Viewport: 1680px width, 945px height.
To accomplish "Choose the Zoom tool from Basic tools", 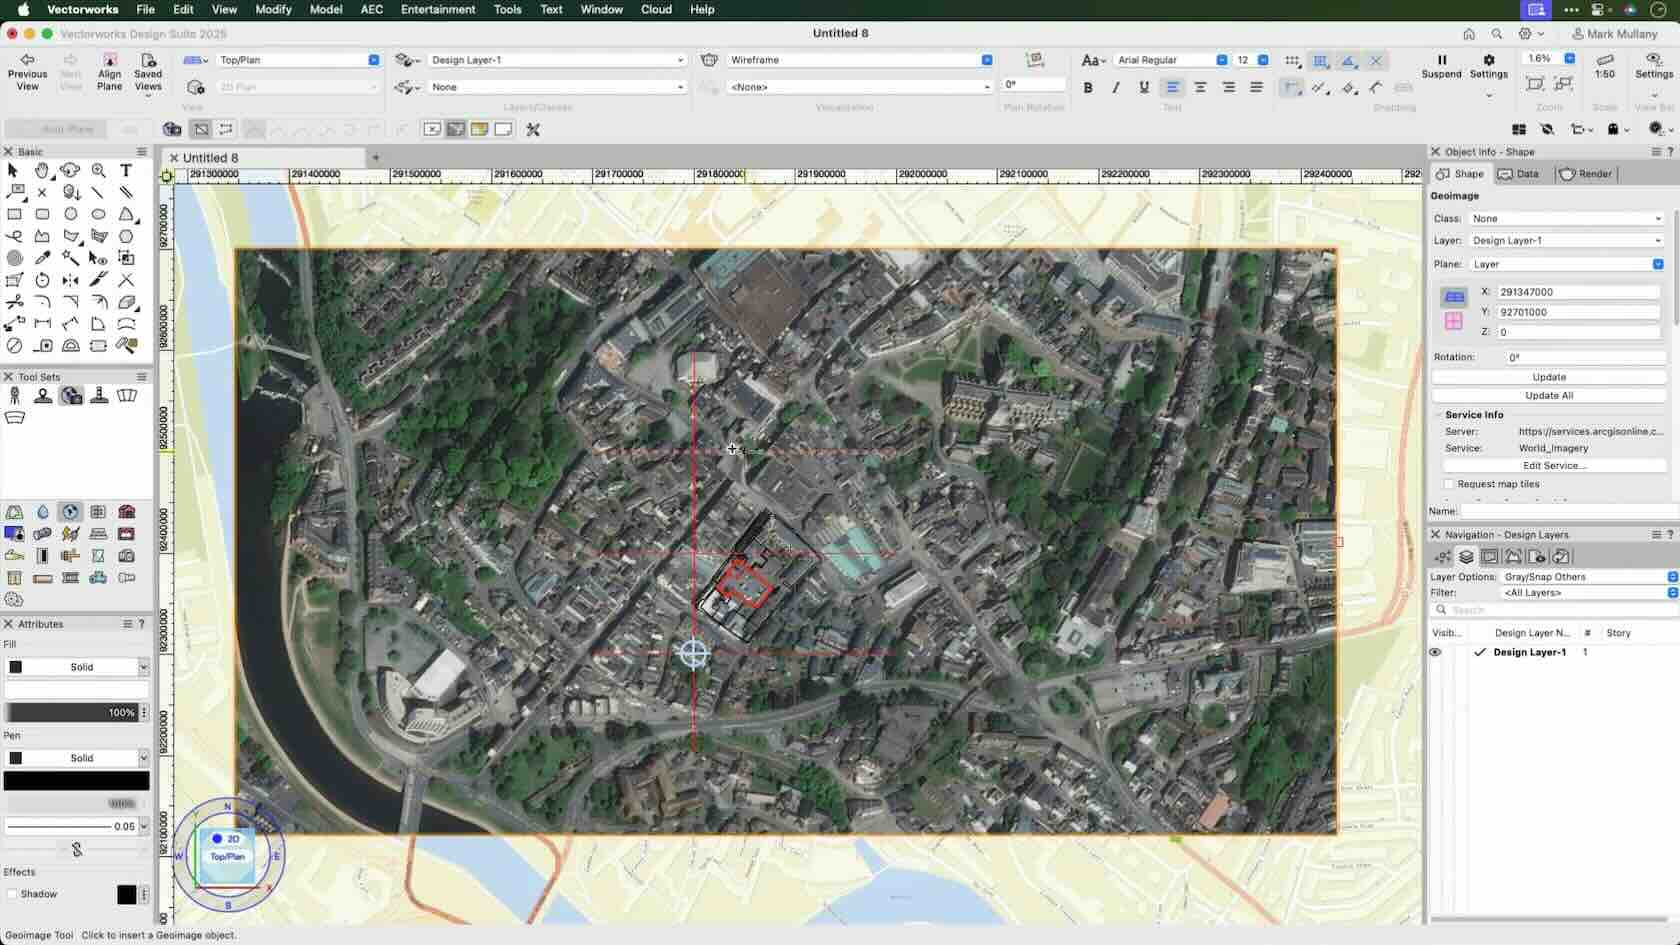I will click(x=98, y=170).
